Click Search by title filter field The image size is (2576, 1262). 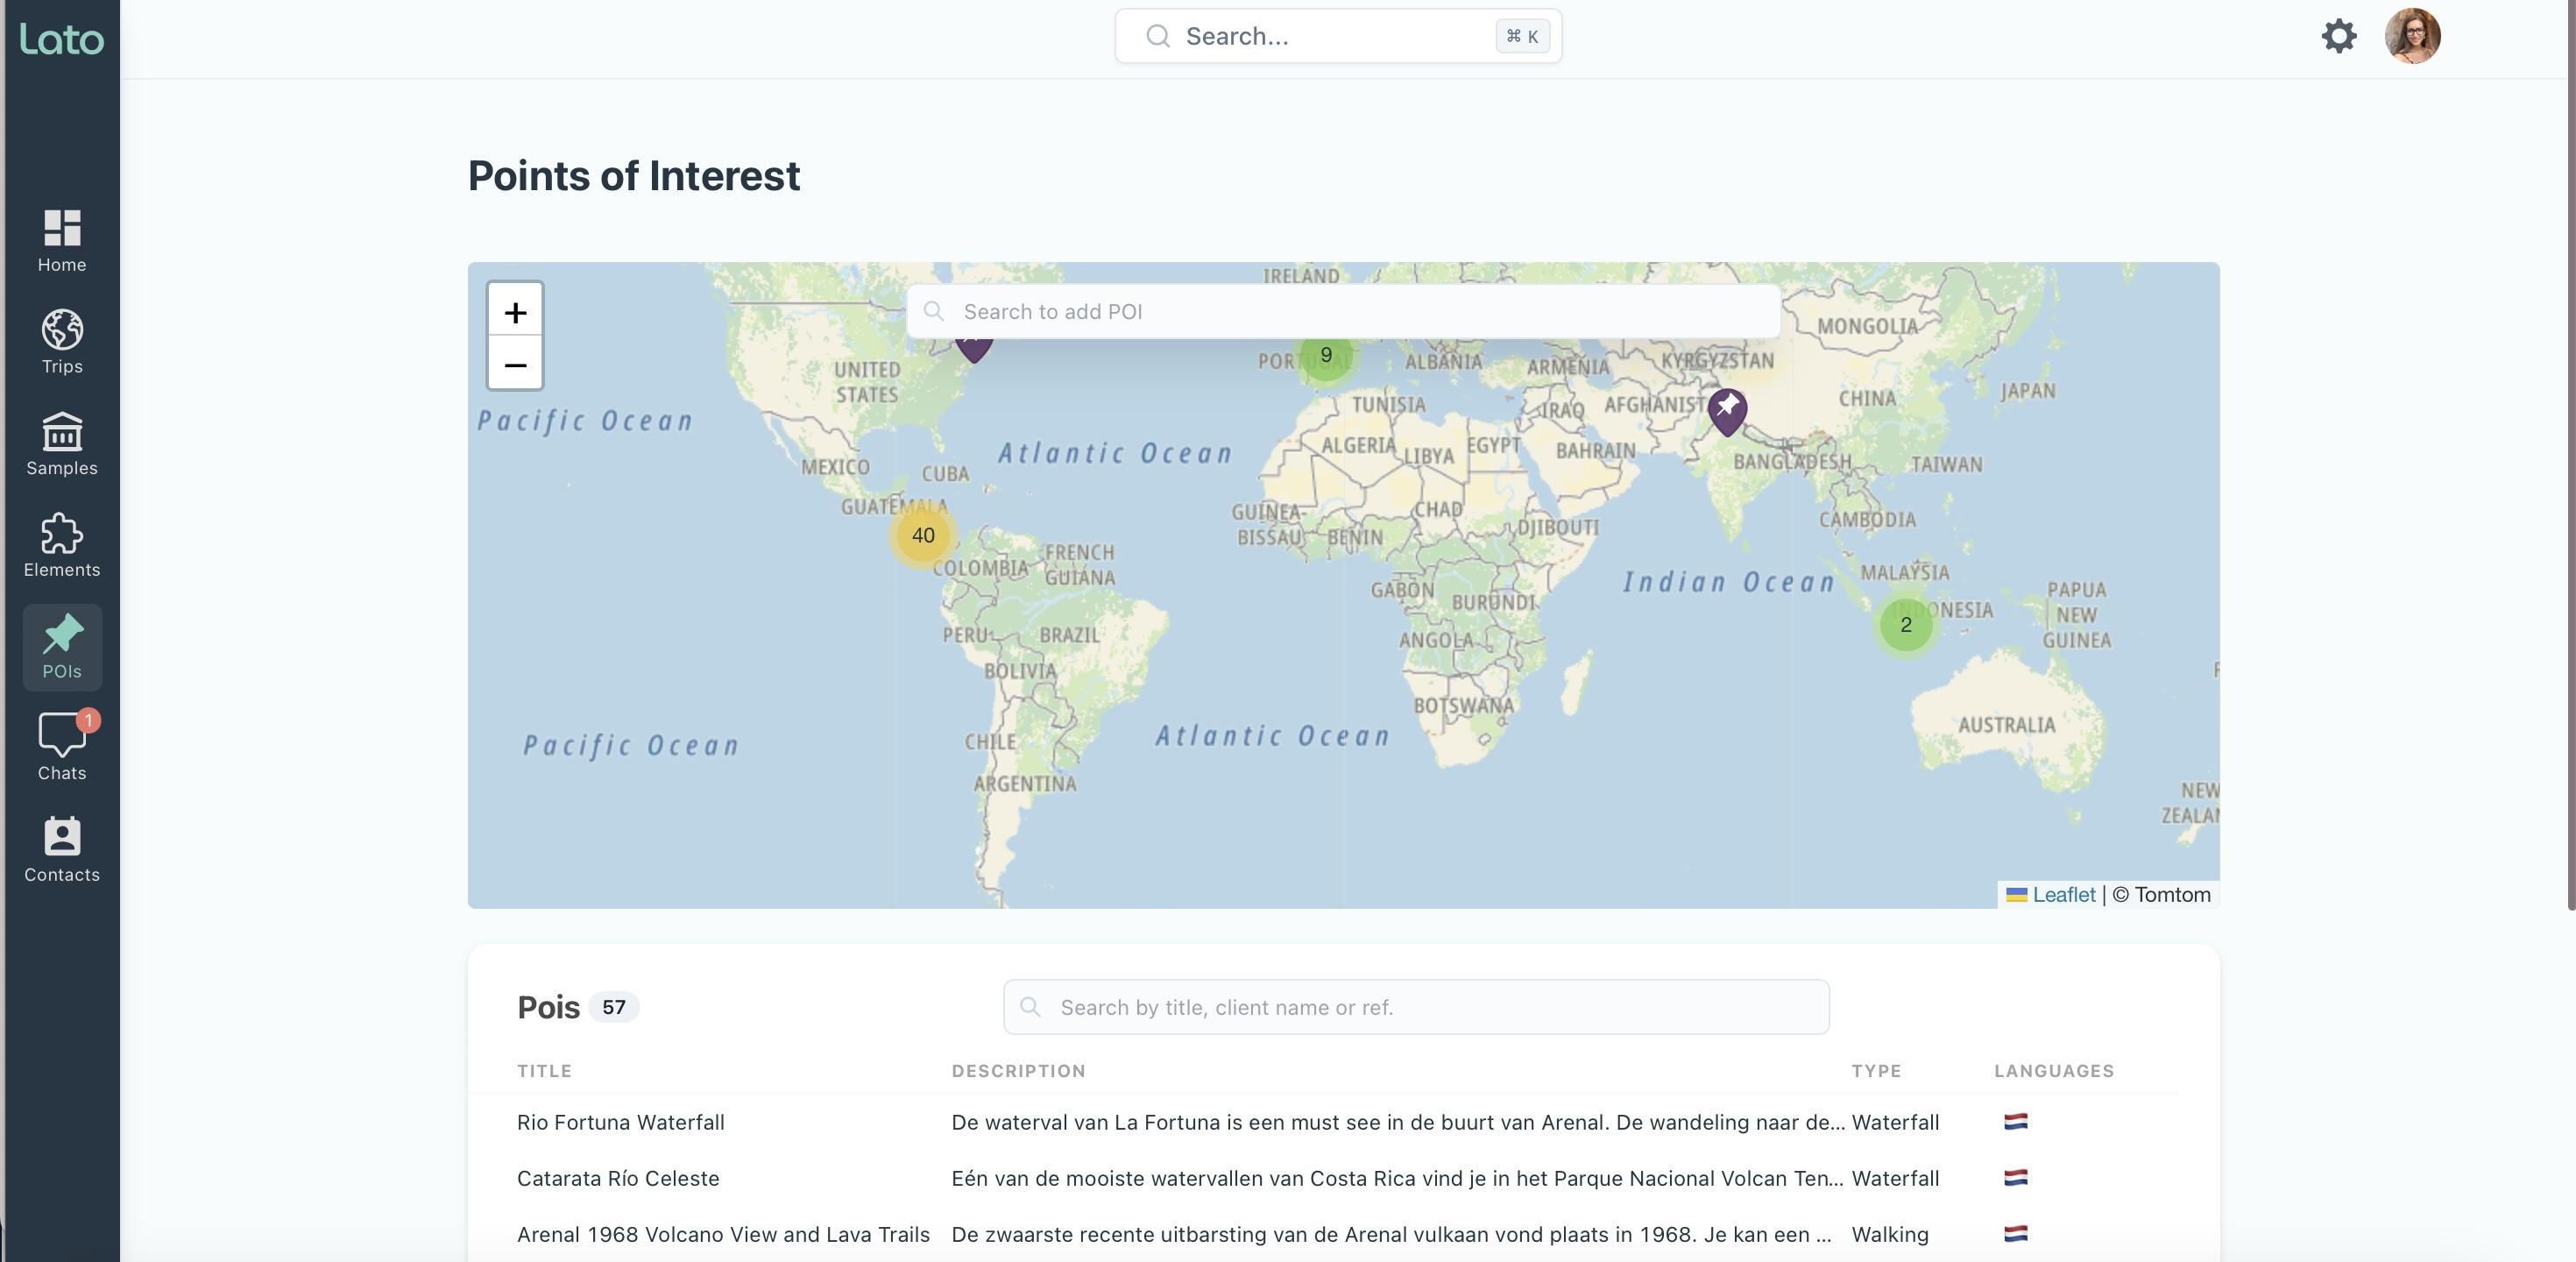pos(1415,1007)
